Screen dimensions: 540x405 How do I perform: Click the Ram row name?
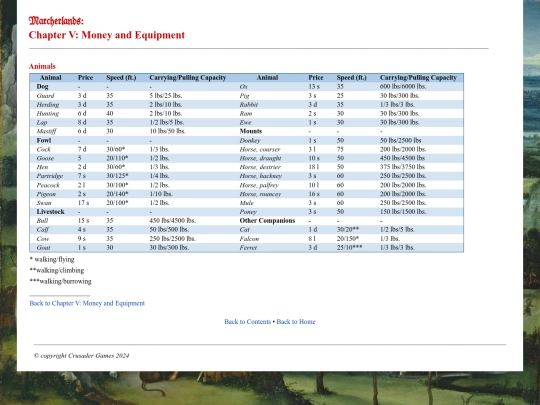tap(246, 114)
